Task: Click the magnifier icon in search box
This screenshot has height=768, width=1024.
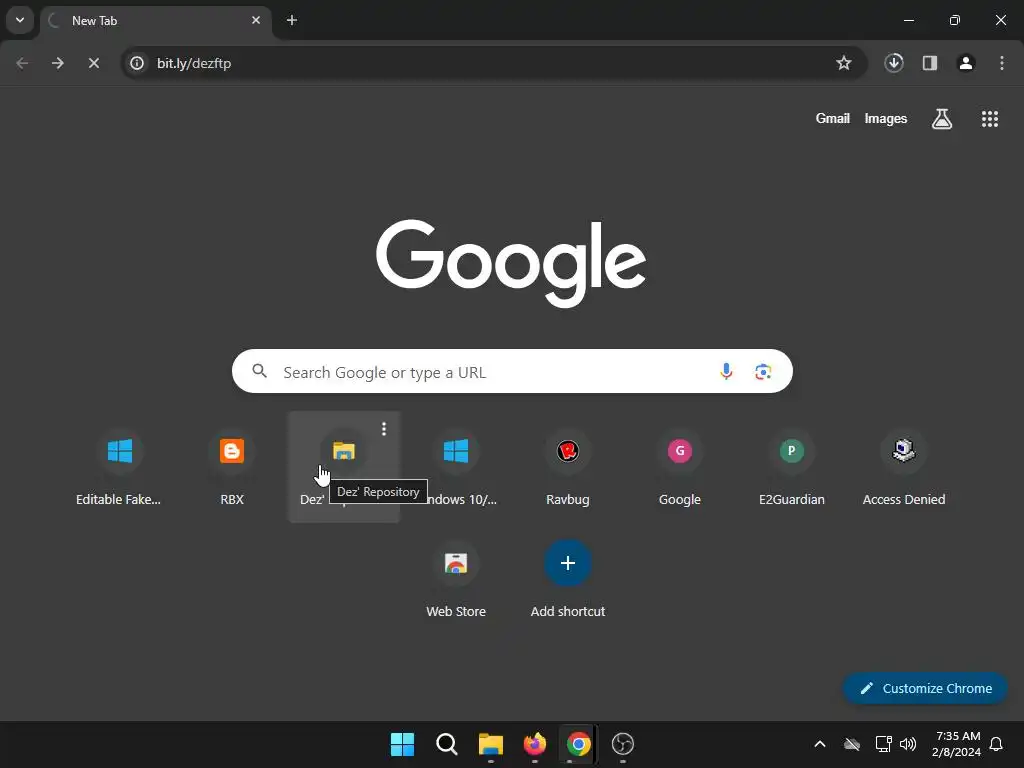Action: [x=260, y=371]
